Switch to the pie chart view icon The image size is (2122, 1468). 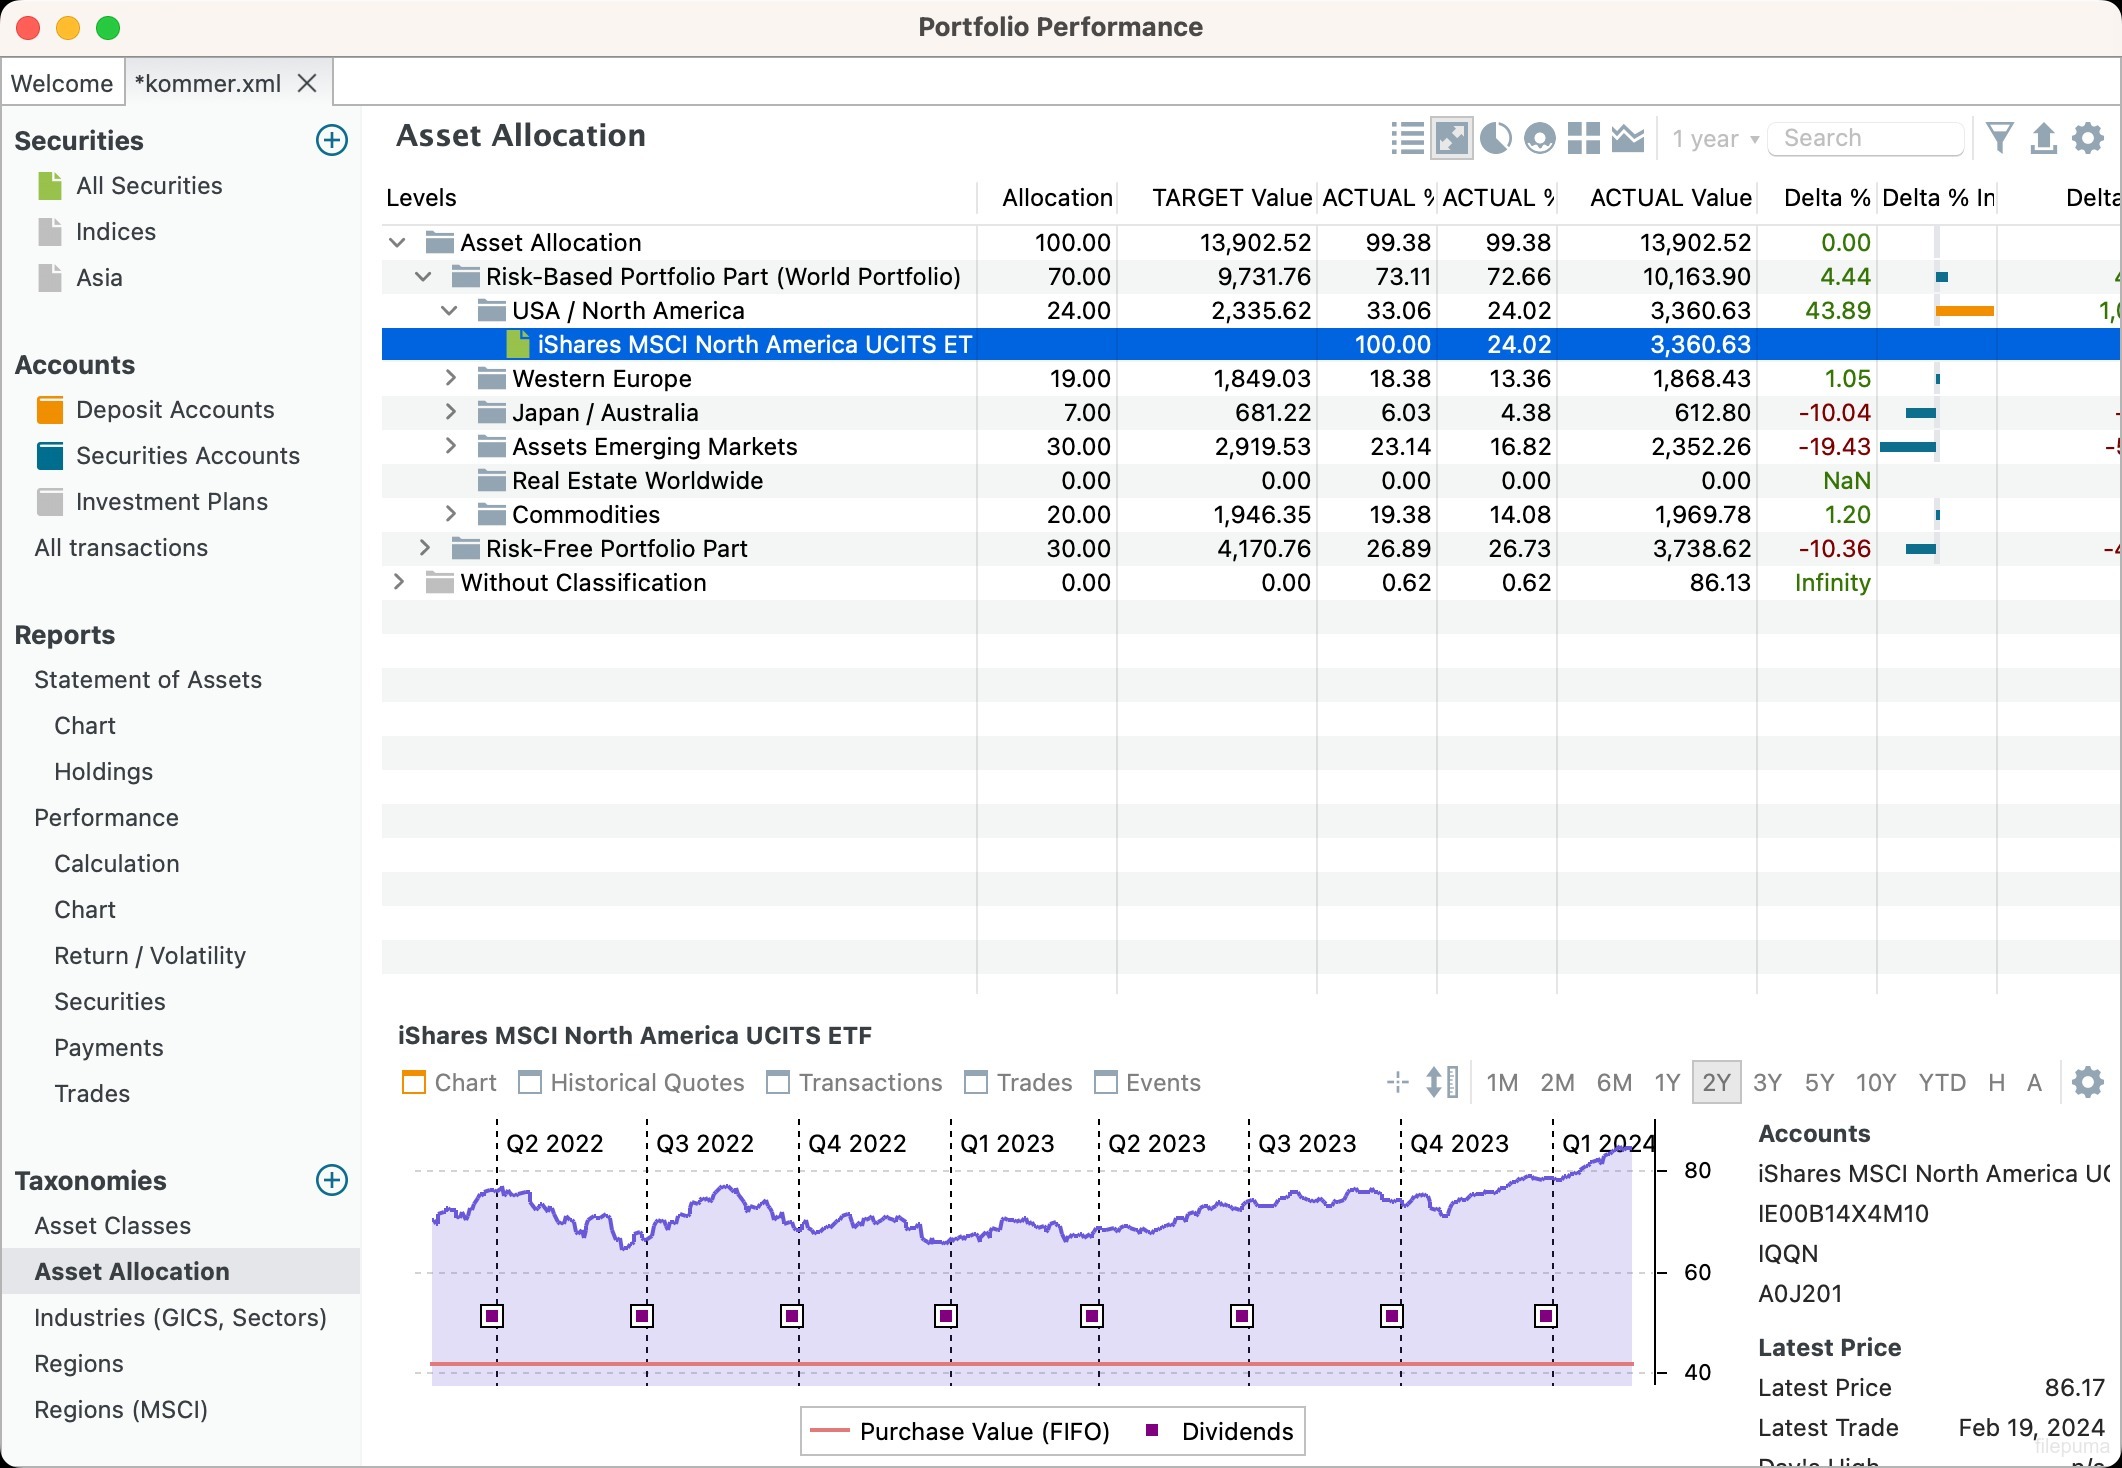coord(1495,138)
